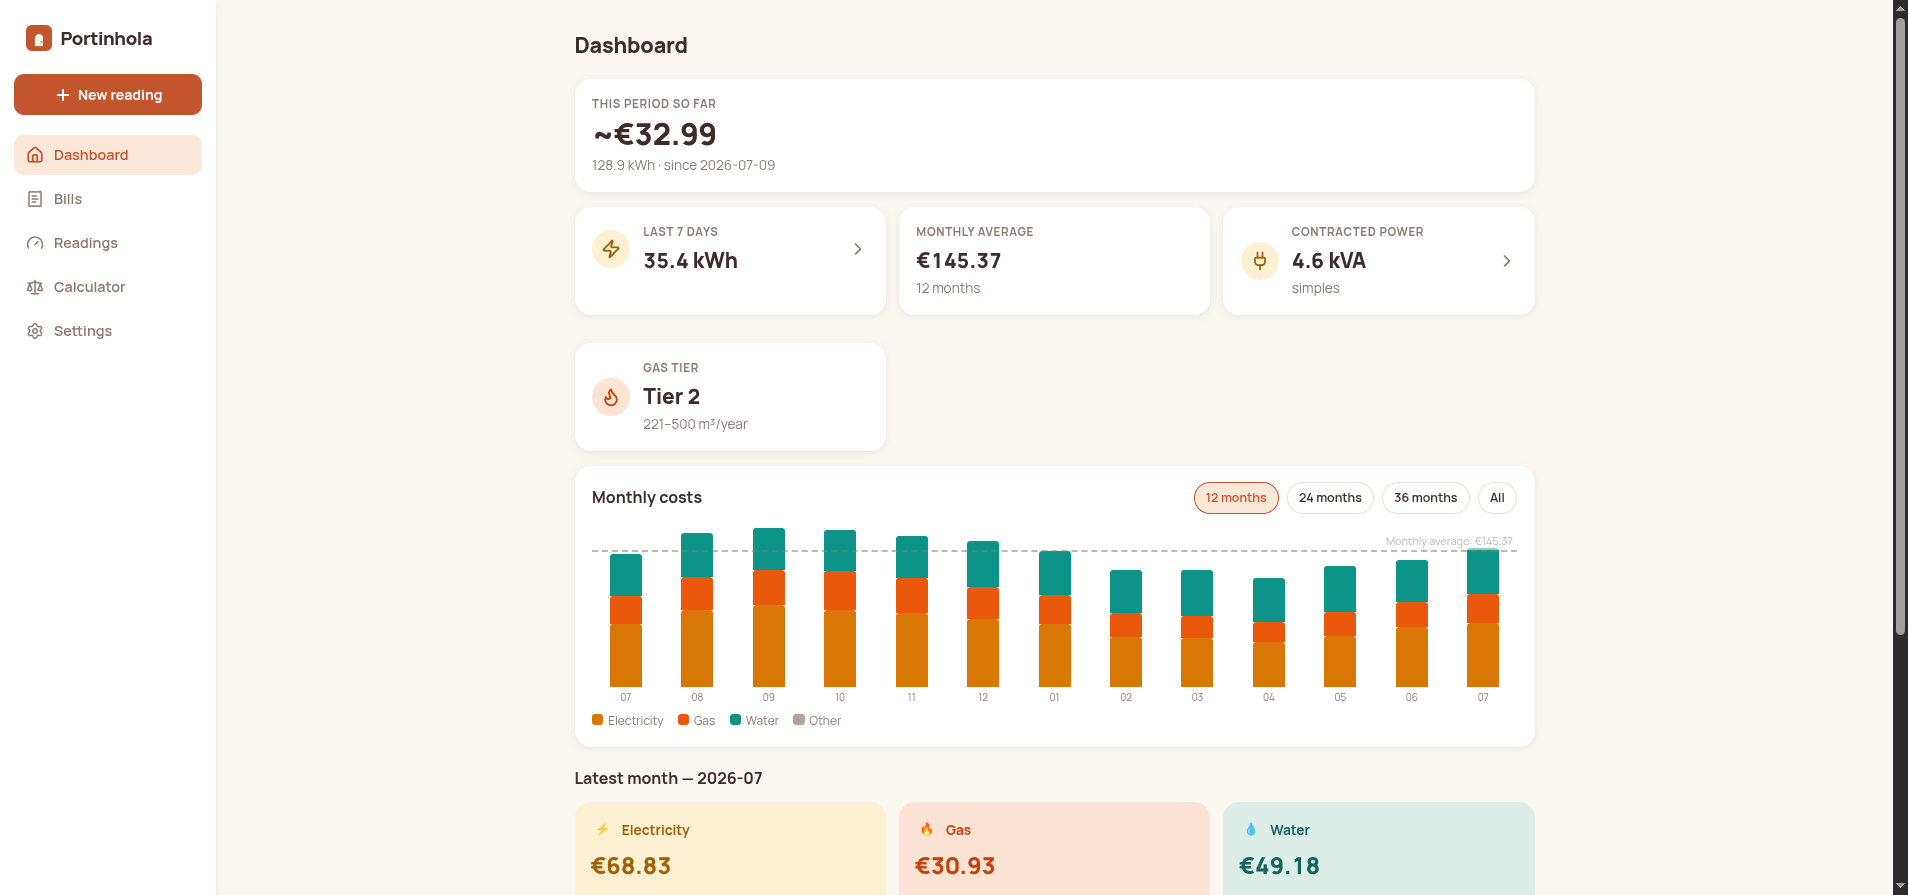Viewport: 1908px width, 895px height.
Task: Click the bar for month 04
Action: (1269, 632)
